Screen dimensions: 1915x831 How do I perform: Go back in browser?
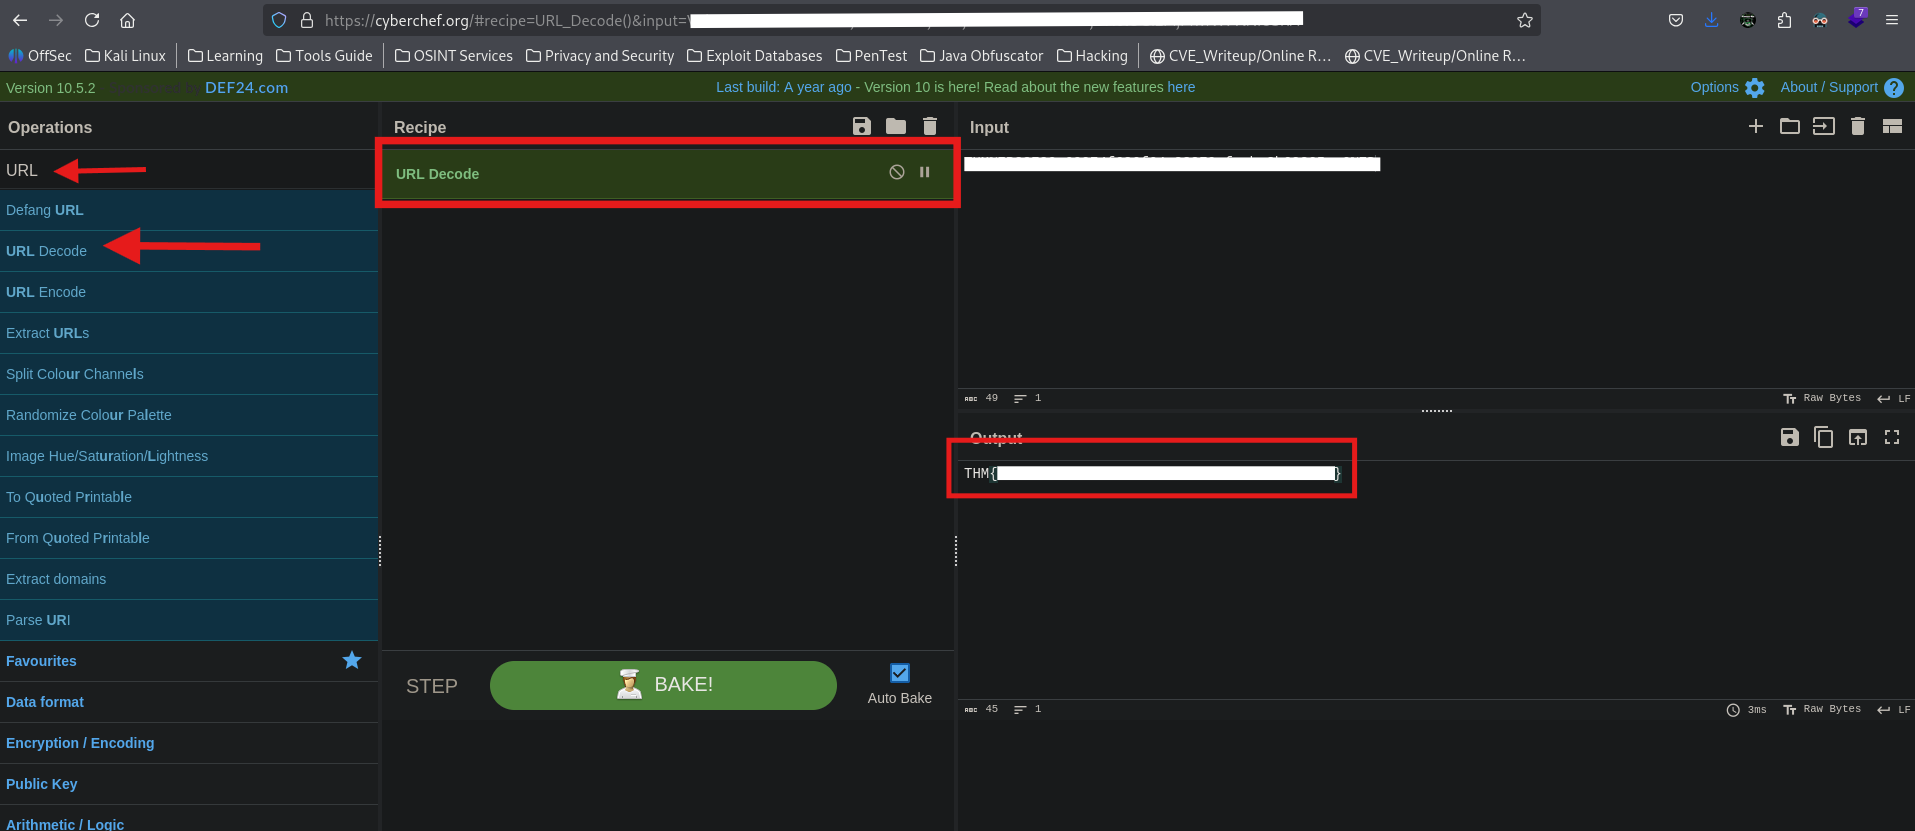click(20, 20)
